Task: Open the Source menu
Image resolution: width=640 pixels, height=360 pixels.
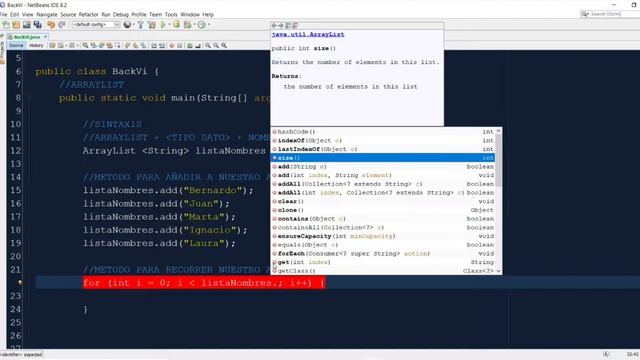Action: coord(68,14)
